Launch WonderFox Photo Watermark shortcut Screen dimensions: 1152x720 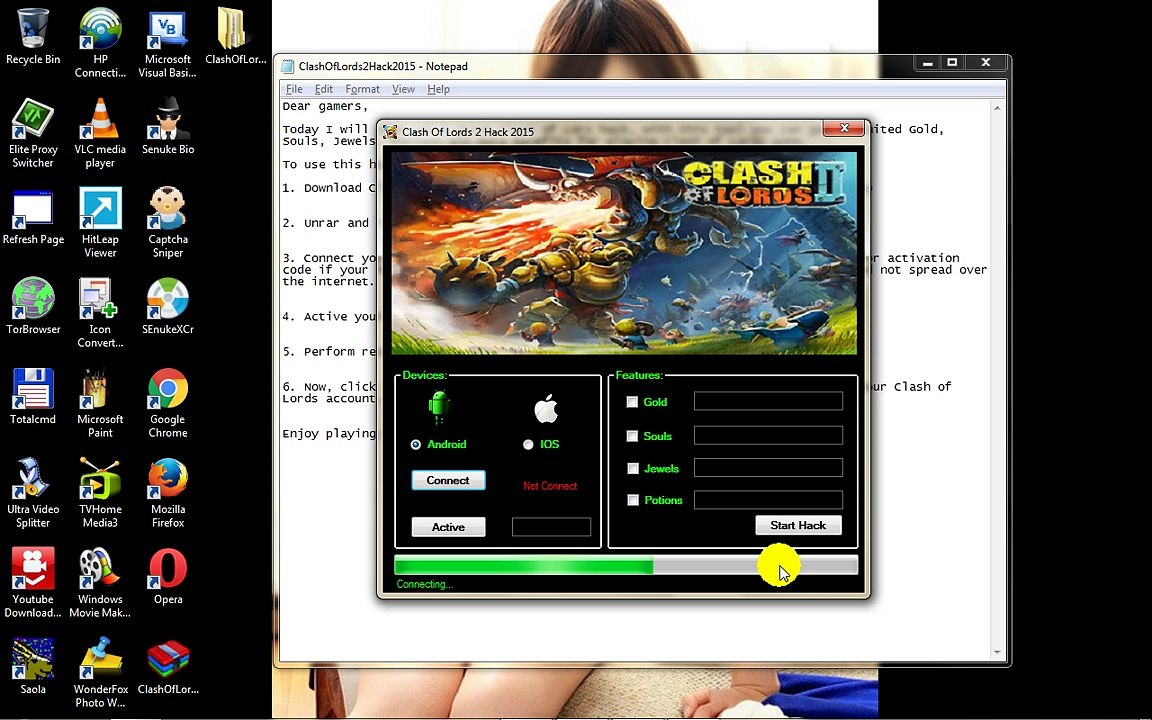(100, 673)
